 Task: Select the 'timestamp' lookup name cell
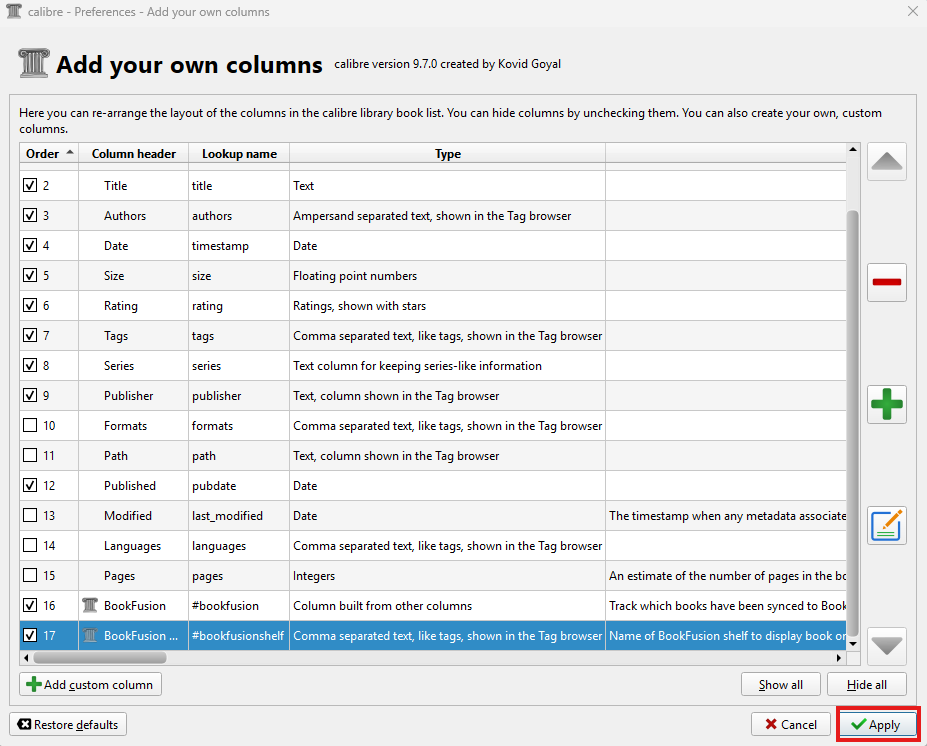[239, 245]
